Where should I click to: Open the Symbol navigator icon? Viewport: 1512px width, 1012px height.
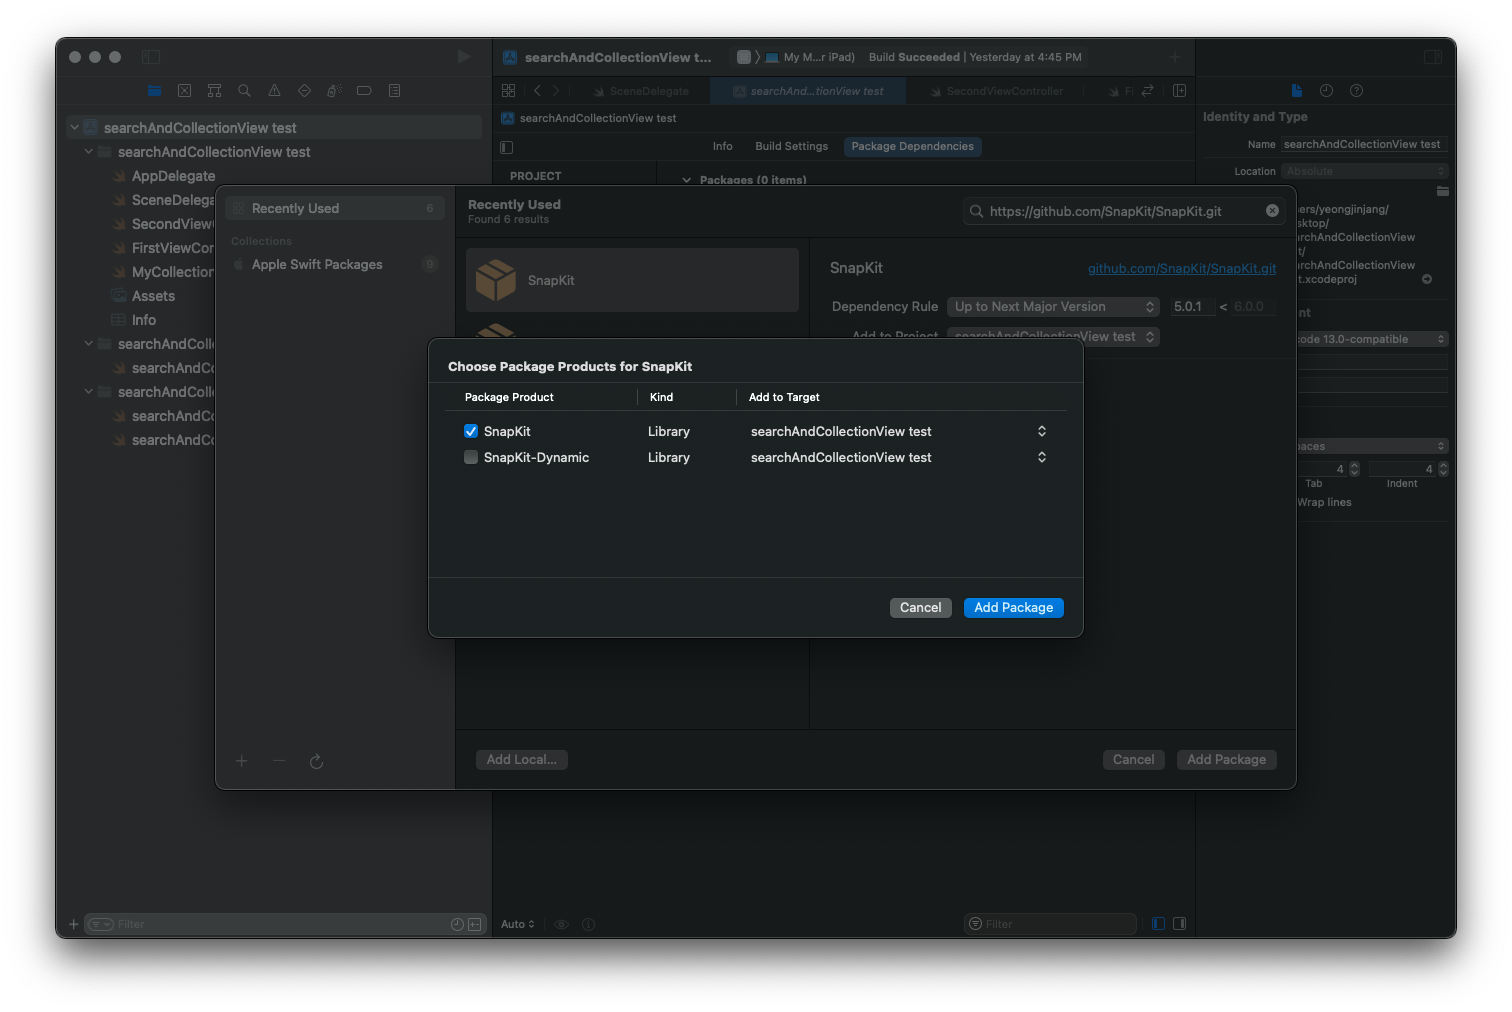pyautogui.click(x=214, y=90)
